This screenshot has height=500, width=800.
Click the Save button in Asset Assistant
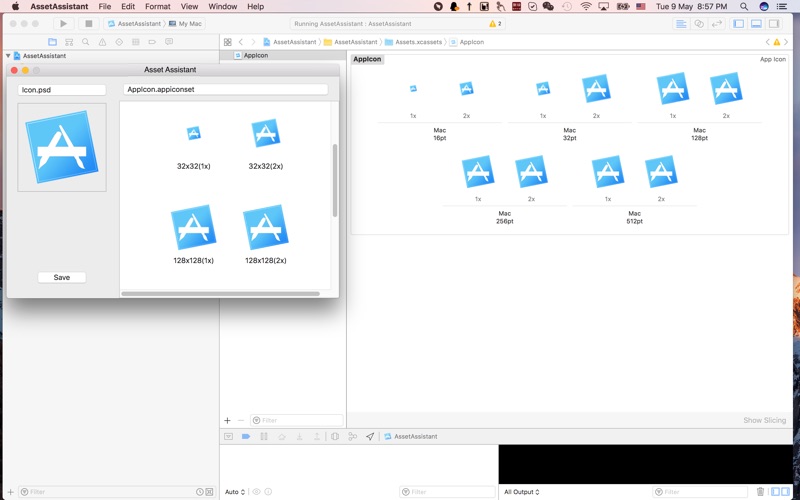point(62,277)
